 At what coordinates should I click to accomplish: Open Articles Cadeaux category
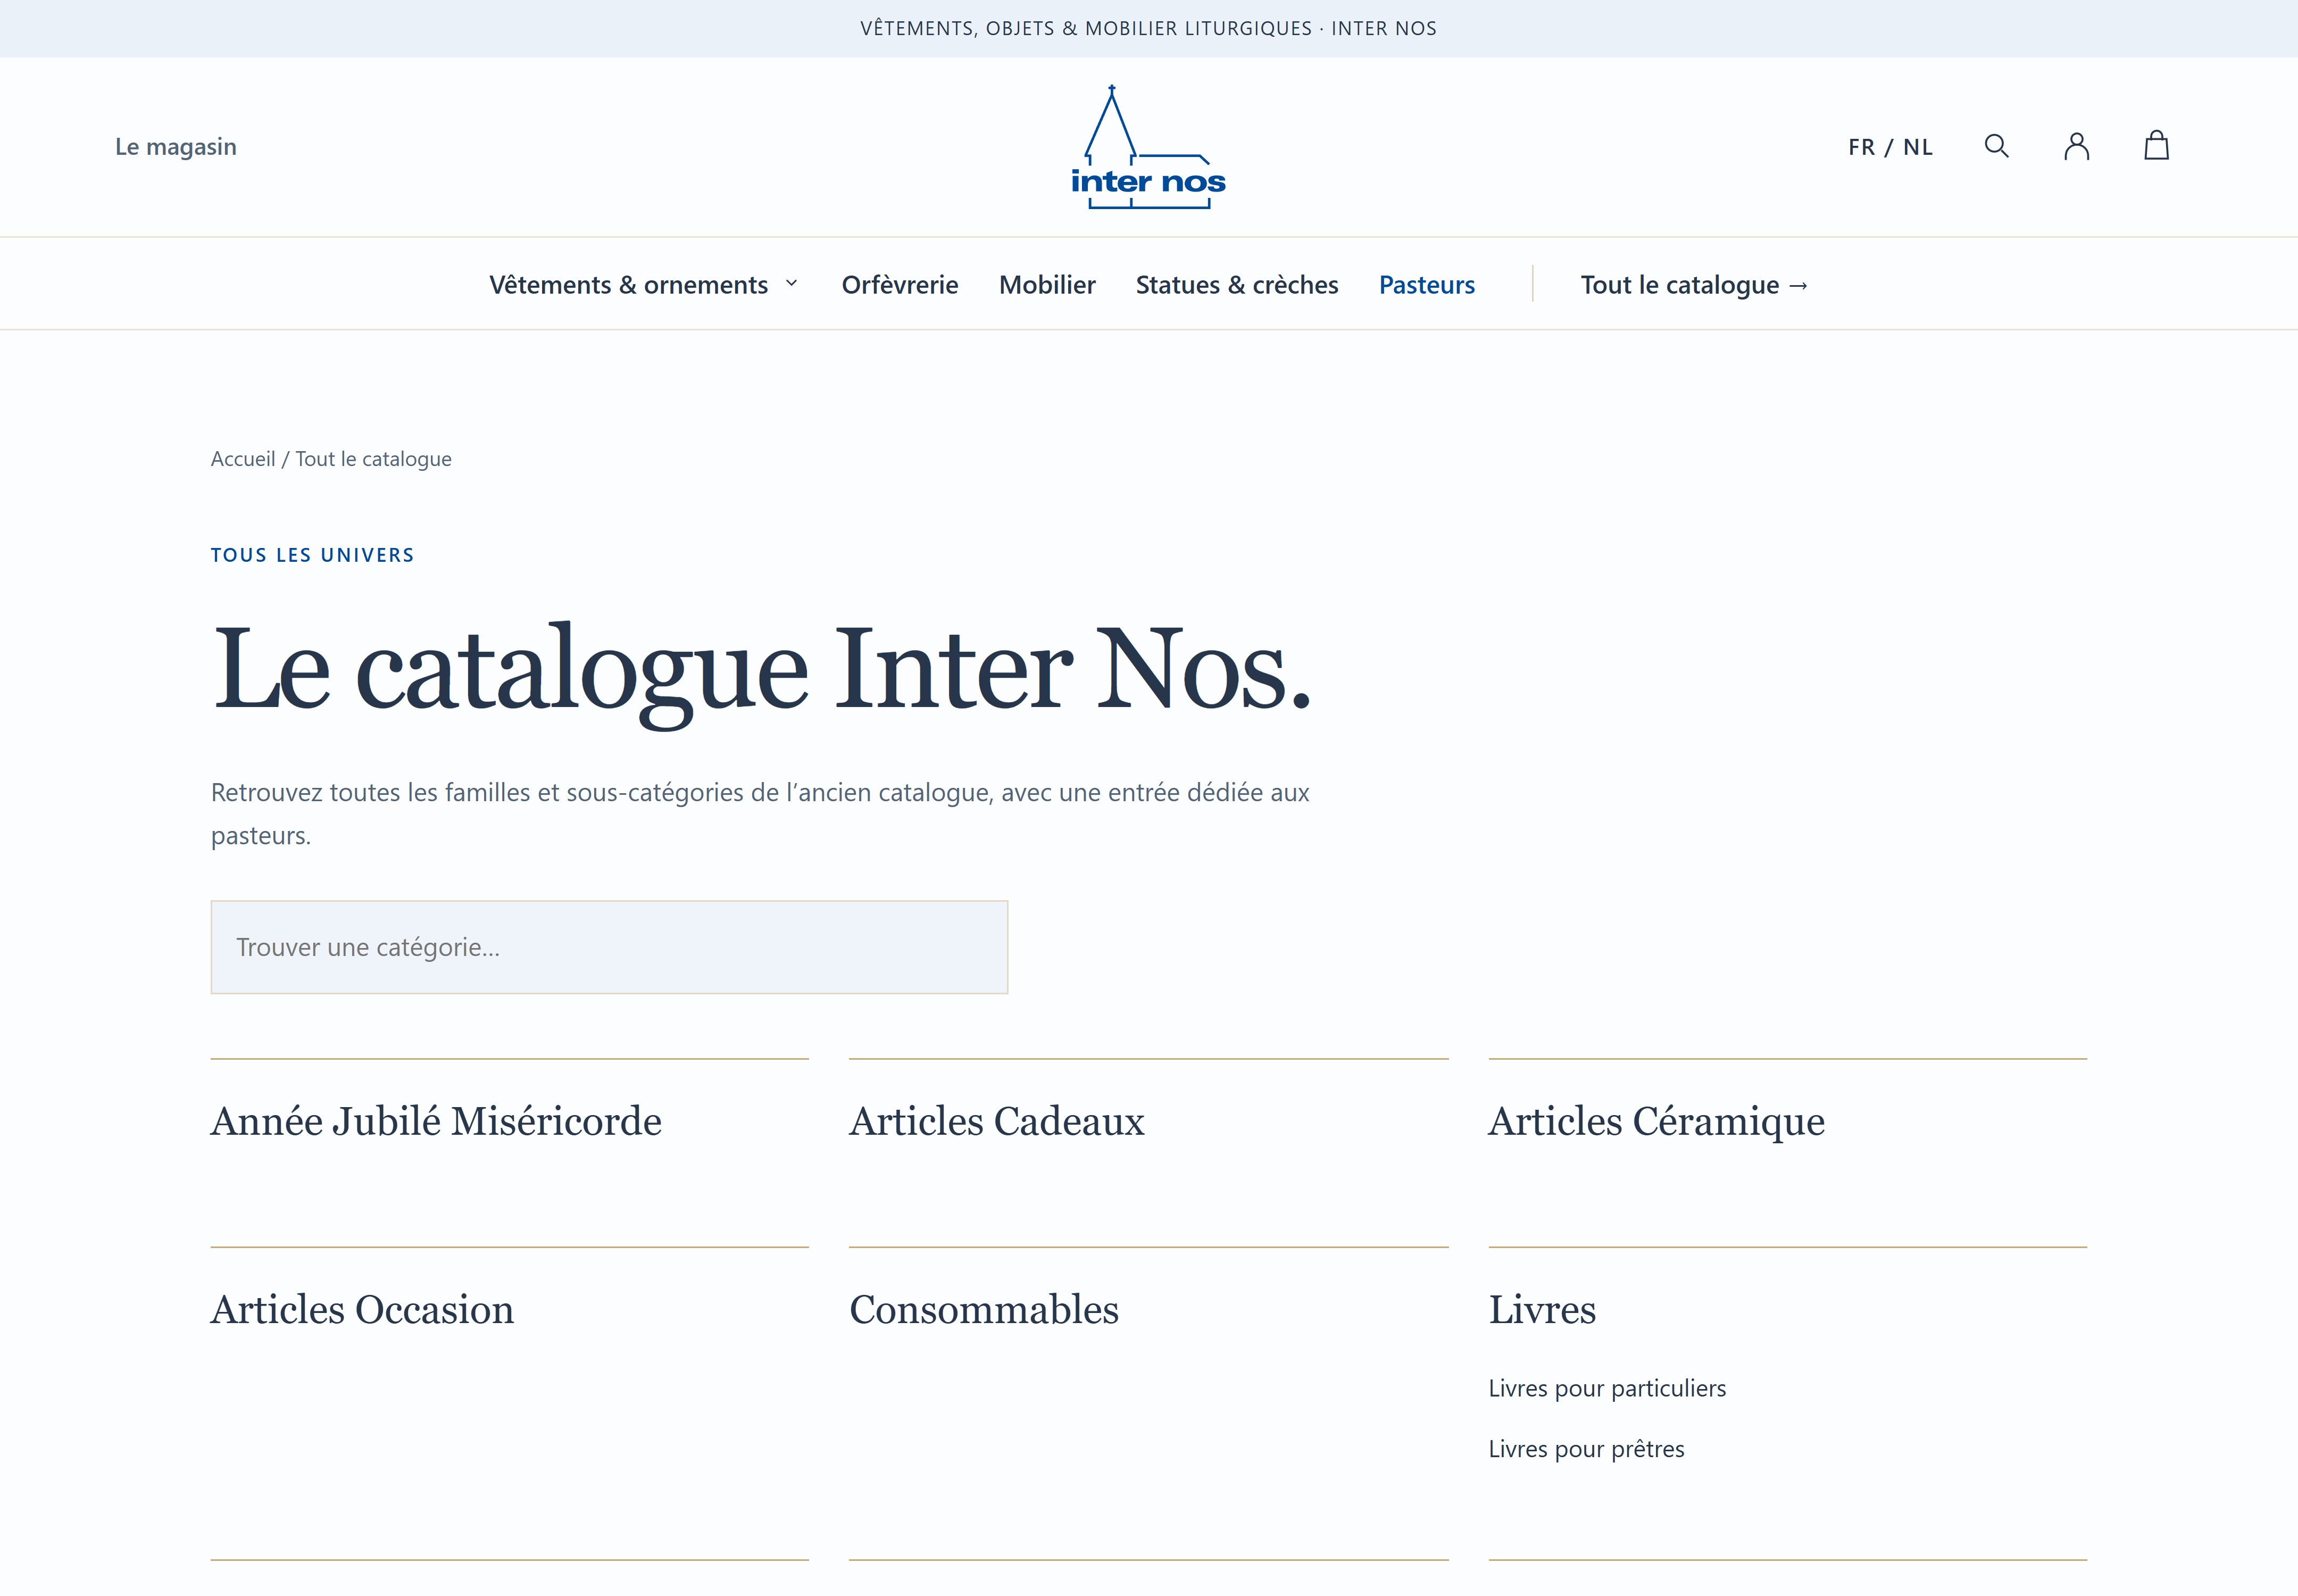coord(997,1121)
